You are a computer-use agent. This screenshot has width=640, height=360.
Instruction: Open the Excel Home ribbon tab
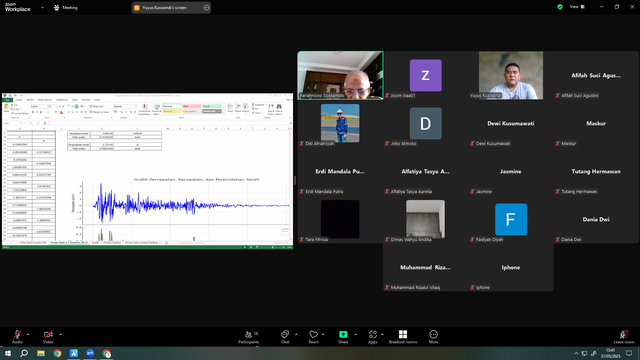[19, 100]
